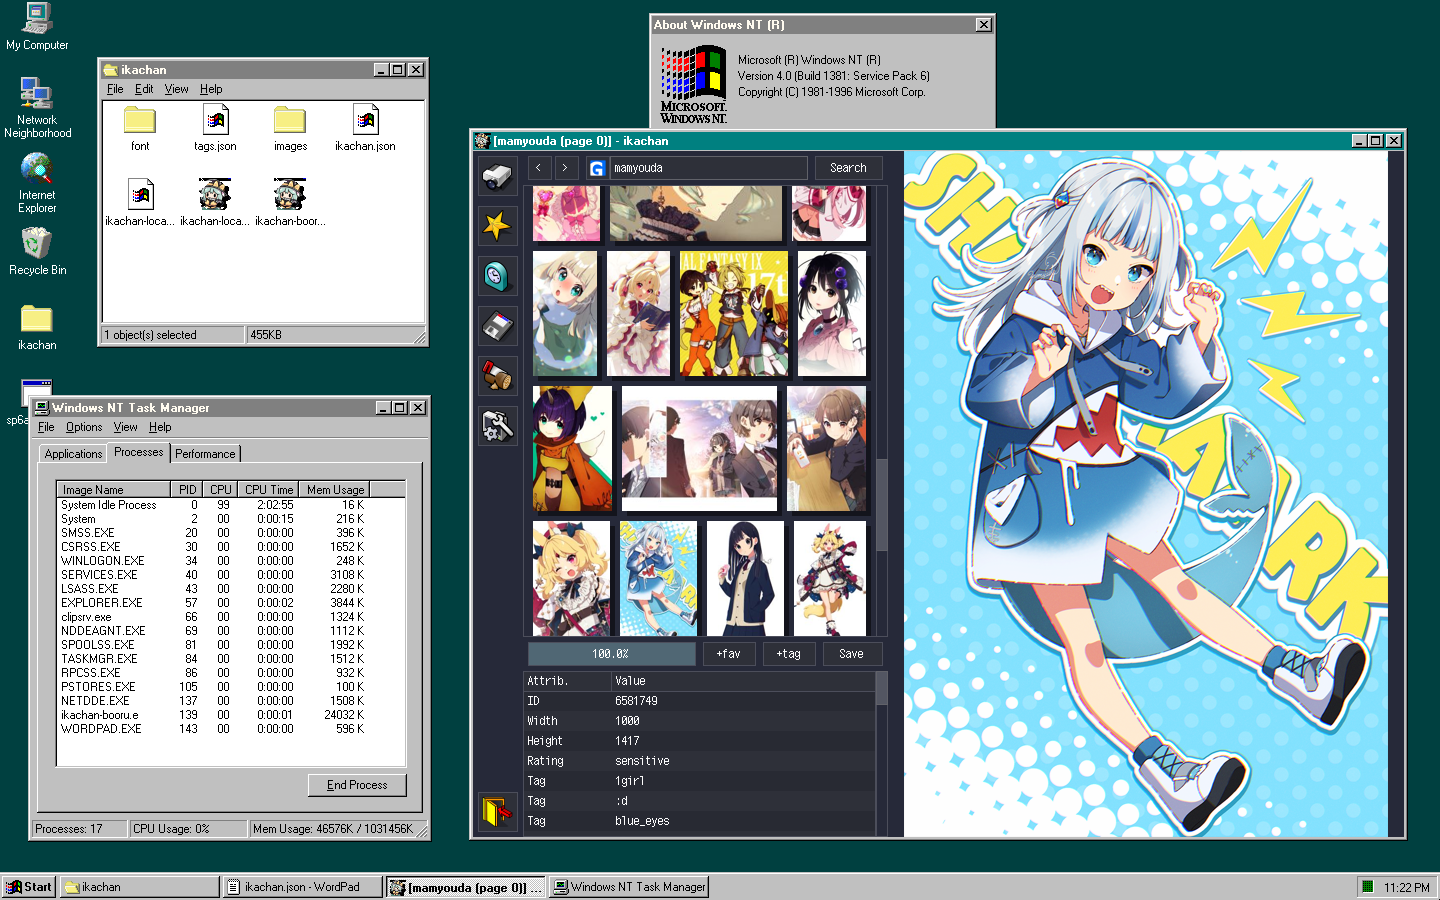This screenshot has height=900, width=1440.
Task: Click the +tag button
Action: point(788,654)
